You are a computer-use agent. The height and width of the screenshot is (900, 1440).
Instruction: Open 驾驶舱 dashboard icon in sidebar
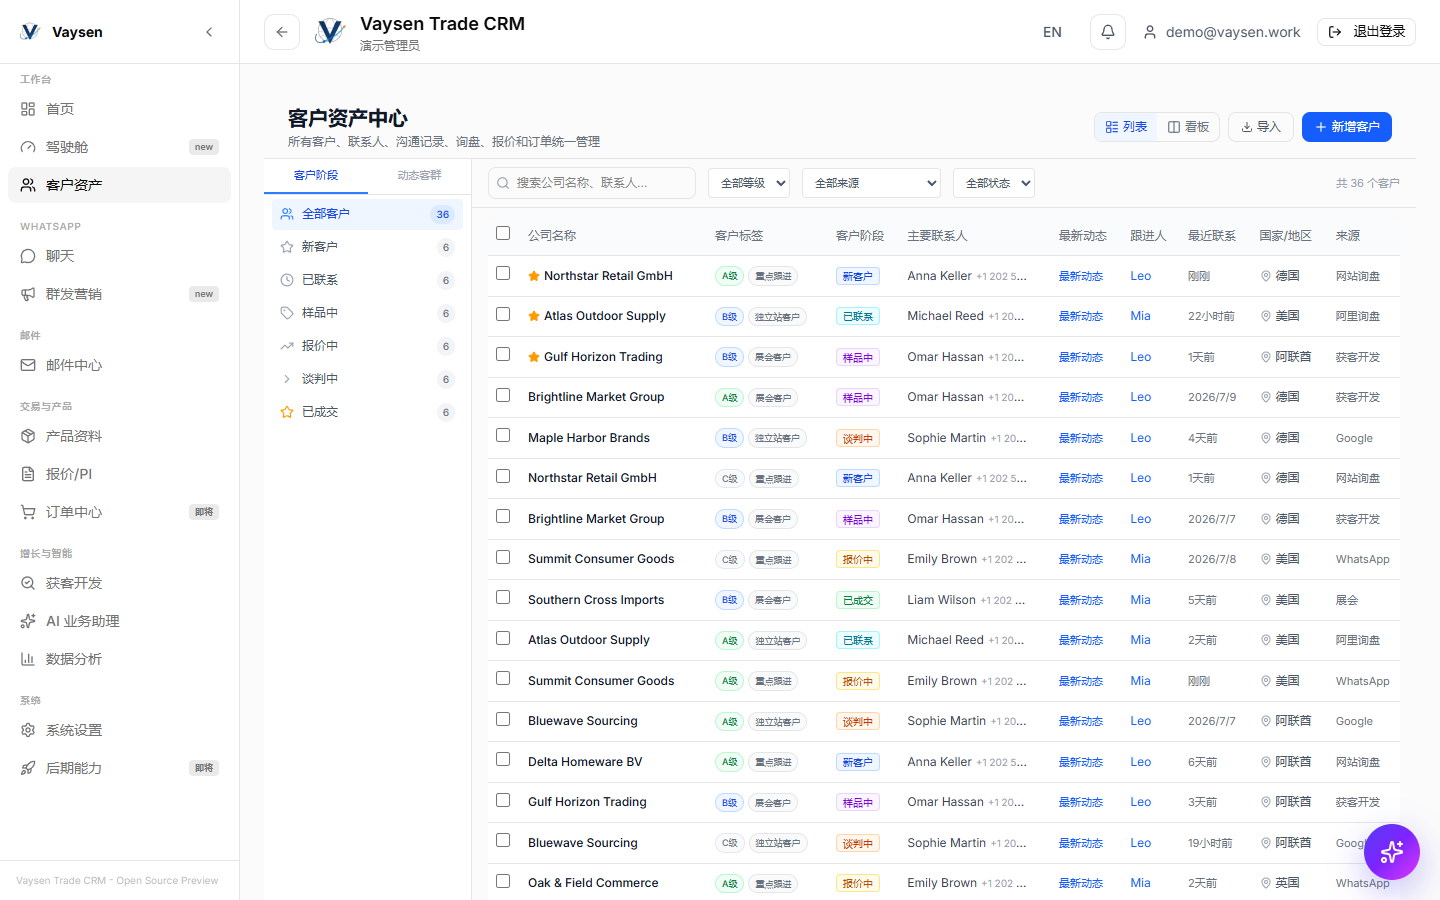tap(28, 147)
